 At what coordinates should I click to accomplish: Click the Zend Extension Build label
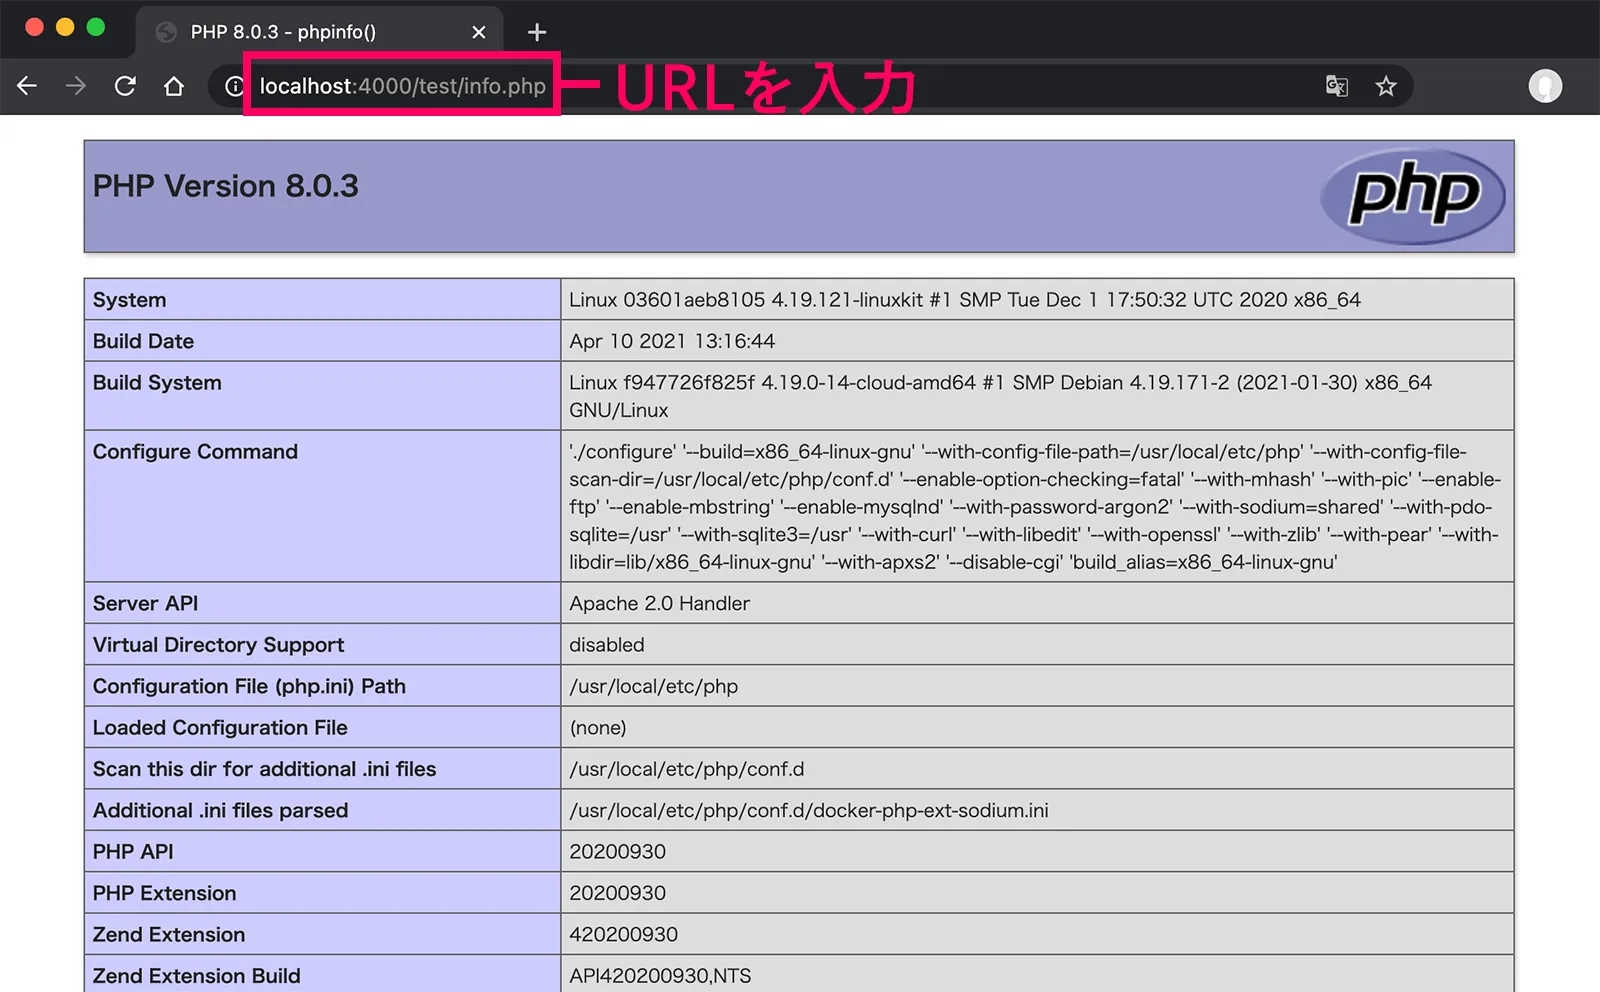click(197, 976)
